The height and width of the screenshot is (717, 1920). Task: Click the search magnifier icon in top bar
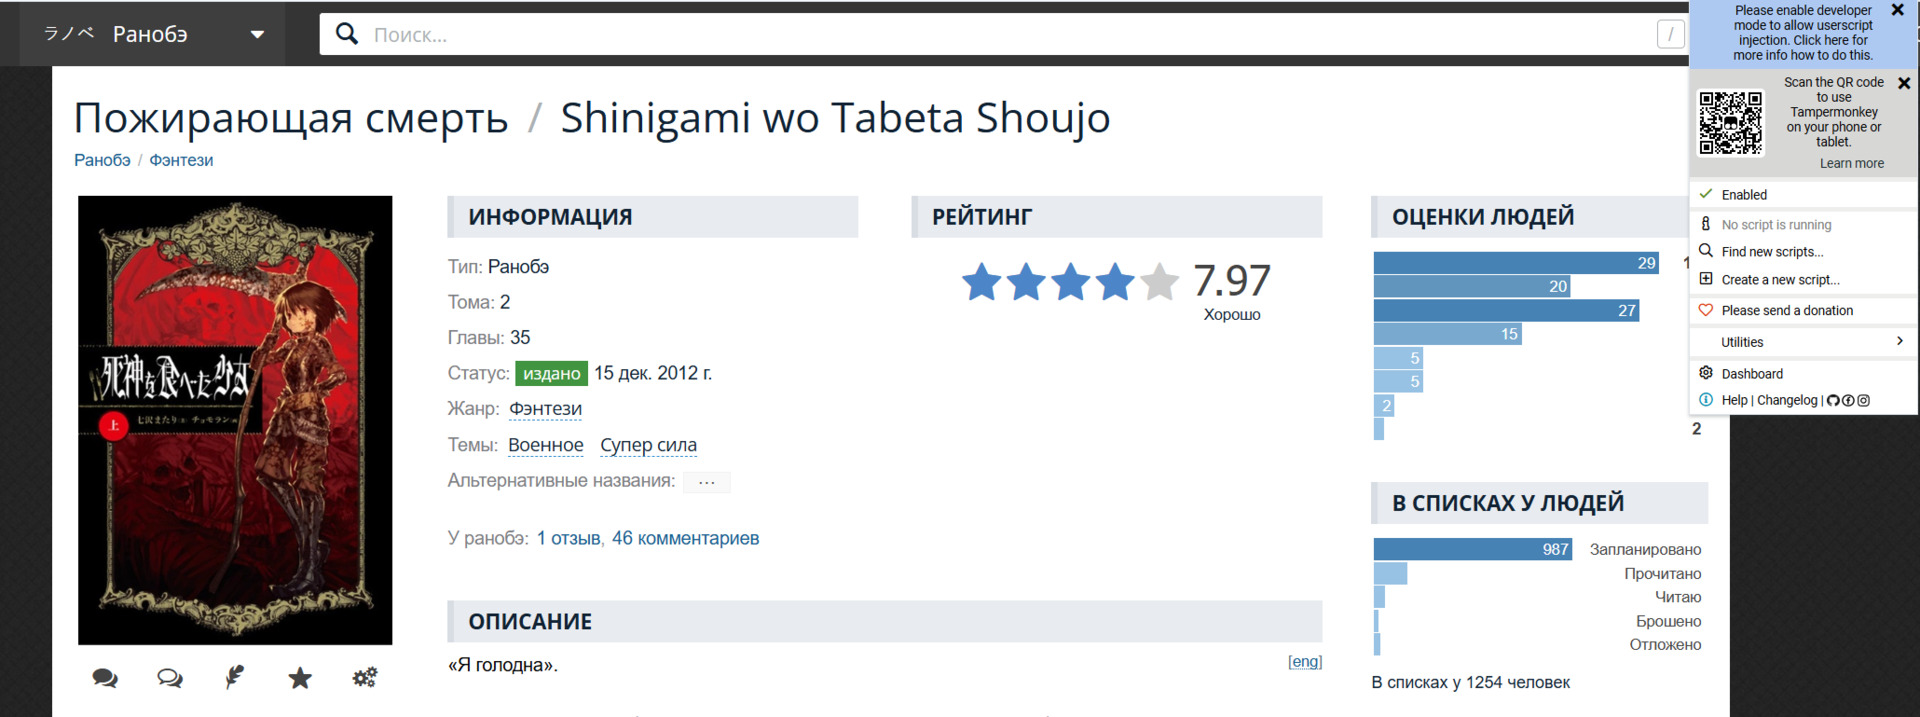point(347,34)
